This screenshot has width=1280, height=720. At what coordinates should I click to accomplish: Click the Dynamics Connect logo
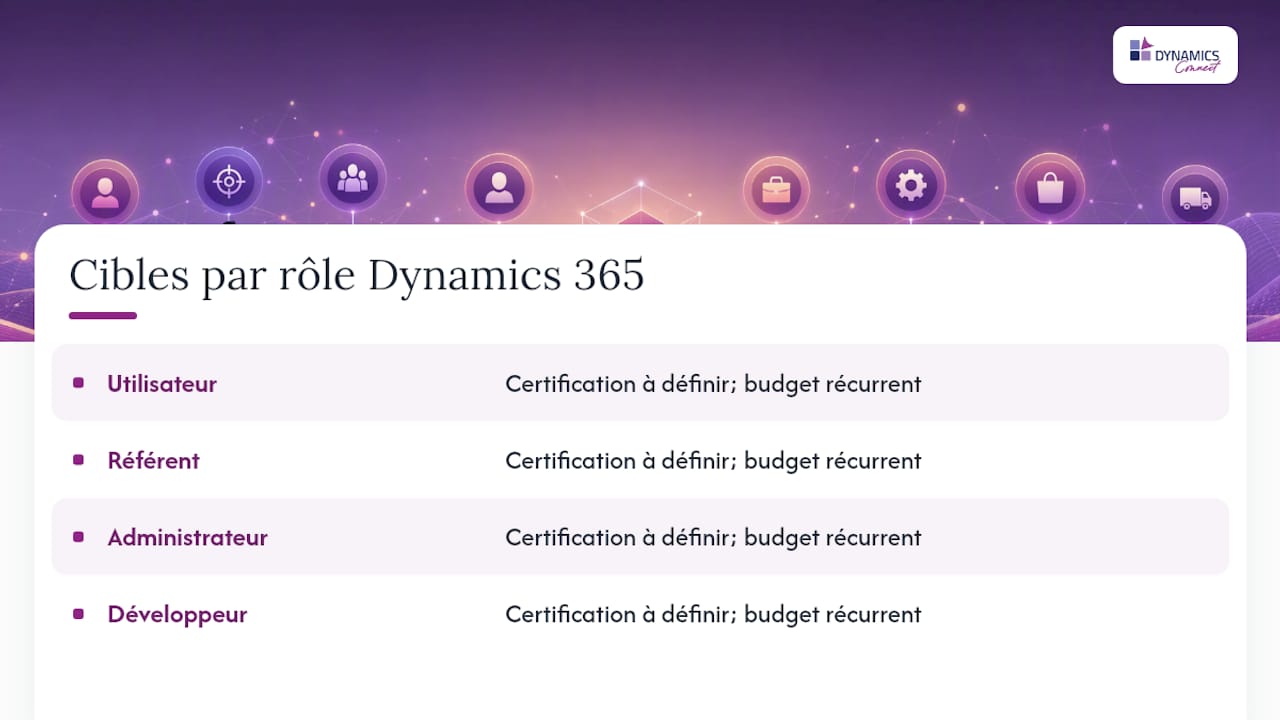[x=1175, y=55]
